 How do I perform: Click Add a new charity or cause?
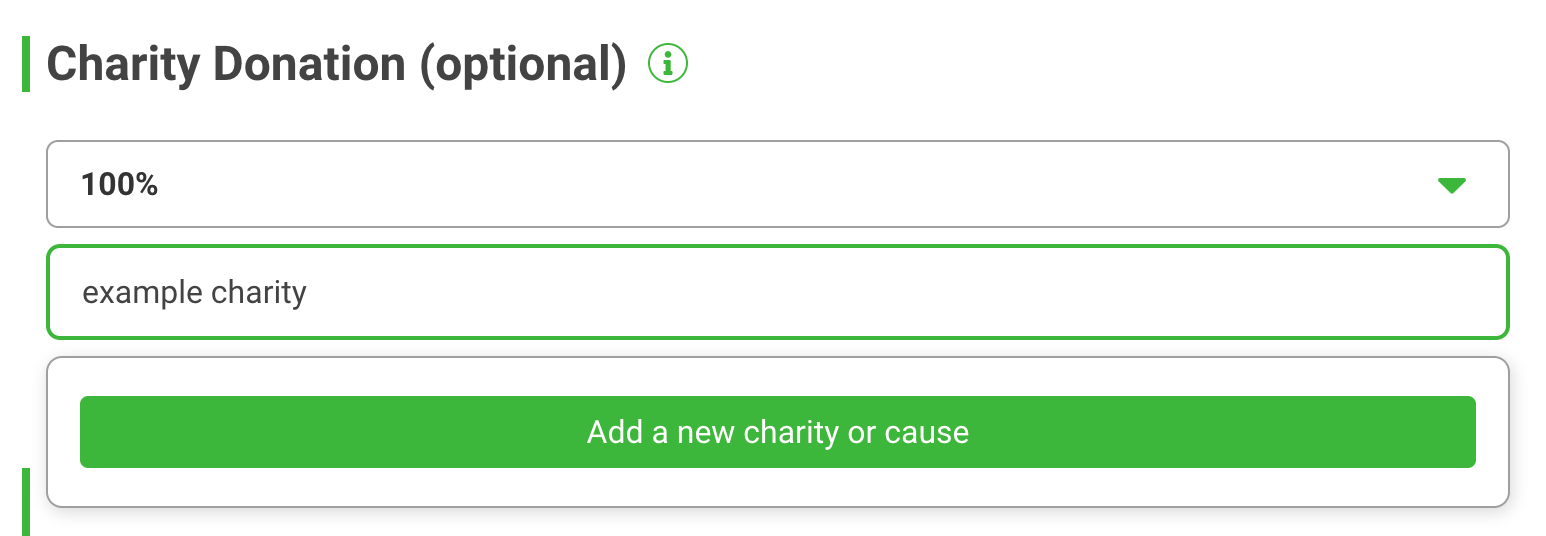pyautogui.click(x=777, y=432)
